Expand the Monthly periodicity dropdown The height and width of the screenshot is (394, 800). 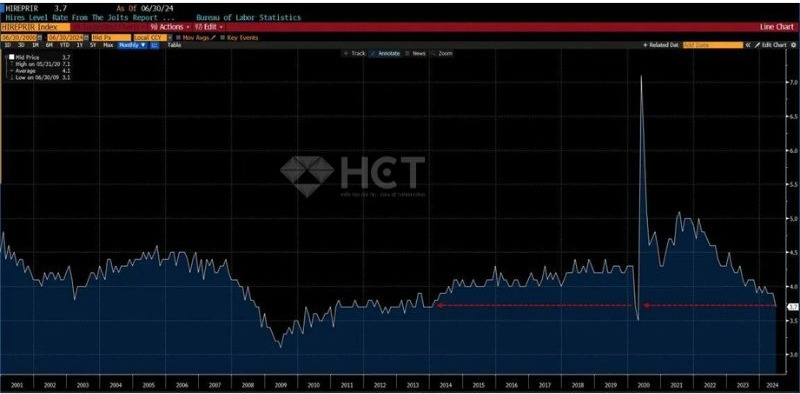133,45
